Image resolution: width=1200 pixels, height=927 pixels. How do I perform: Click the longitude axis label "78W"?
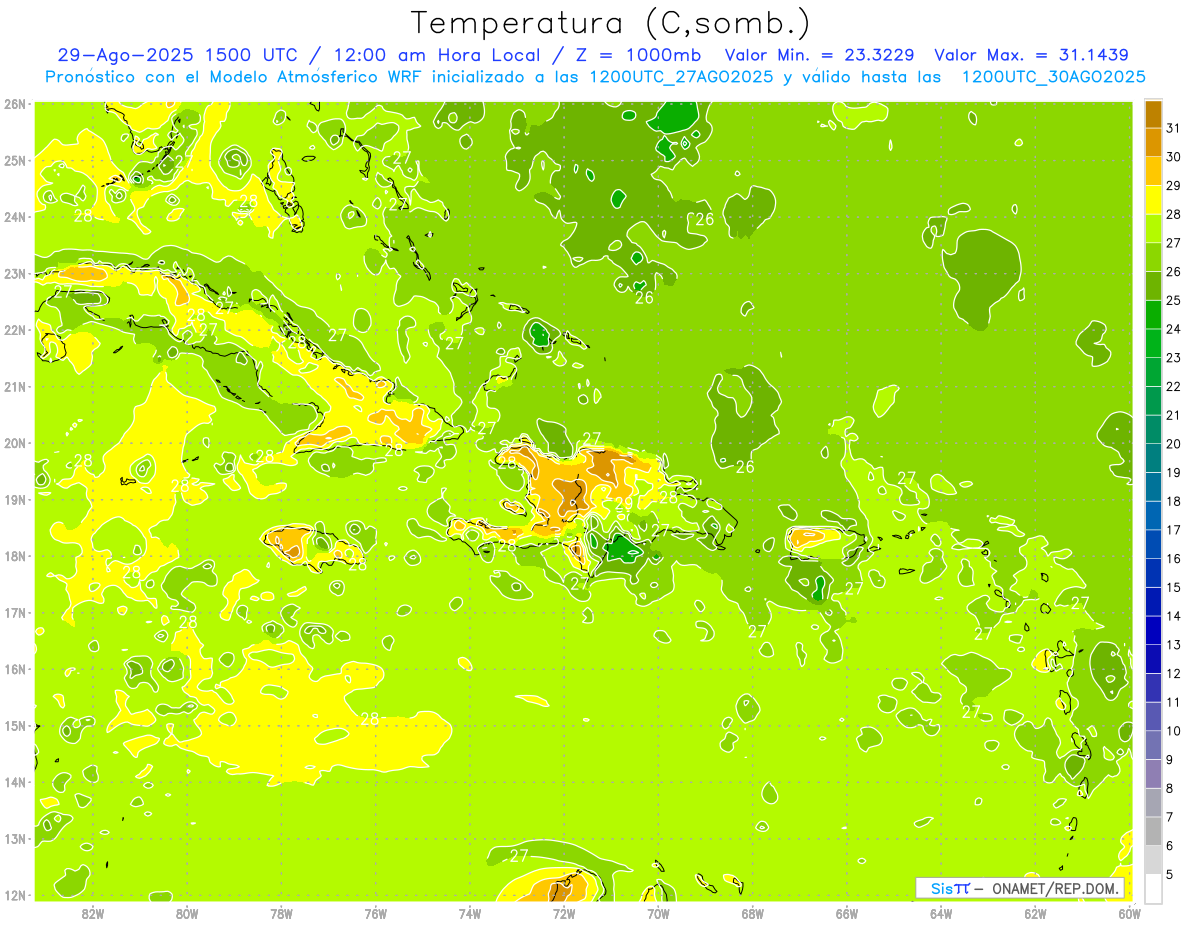[x=281, y=913]
